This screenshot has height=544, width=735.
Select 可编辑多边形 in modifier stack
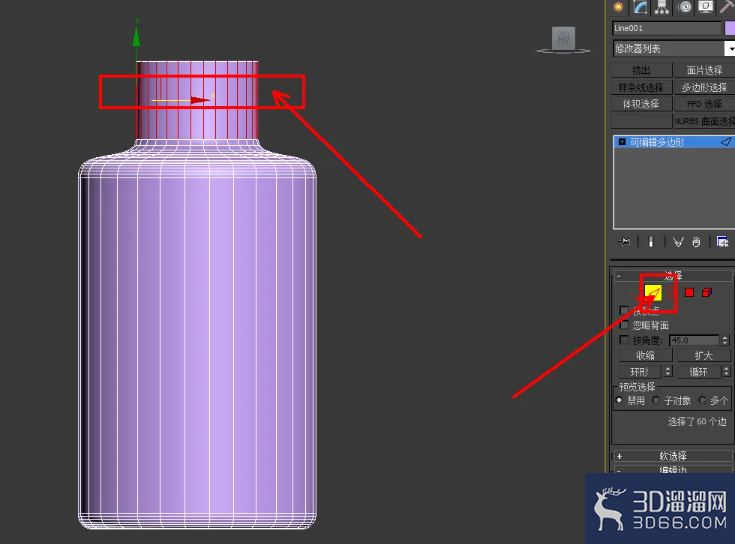pos(673,142)
